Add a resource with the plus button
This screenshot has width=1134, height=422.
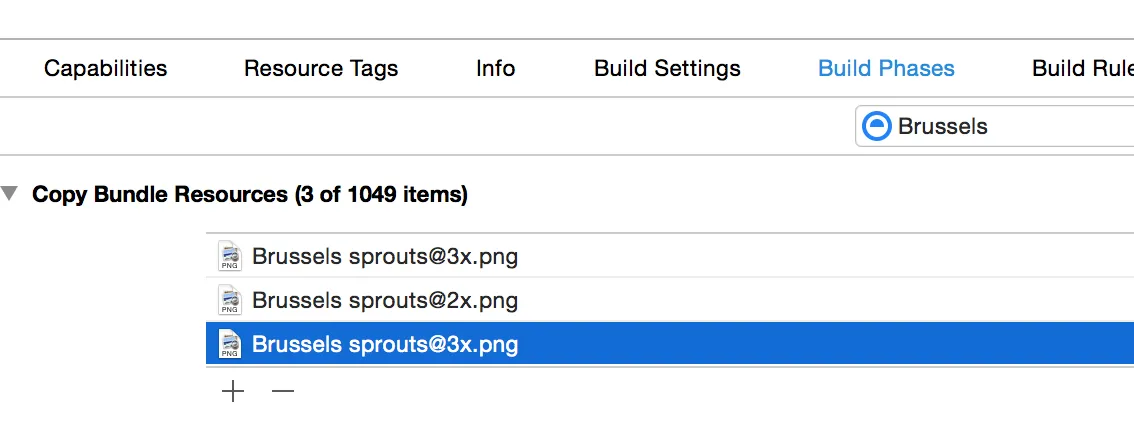[x=233, y=392]
